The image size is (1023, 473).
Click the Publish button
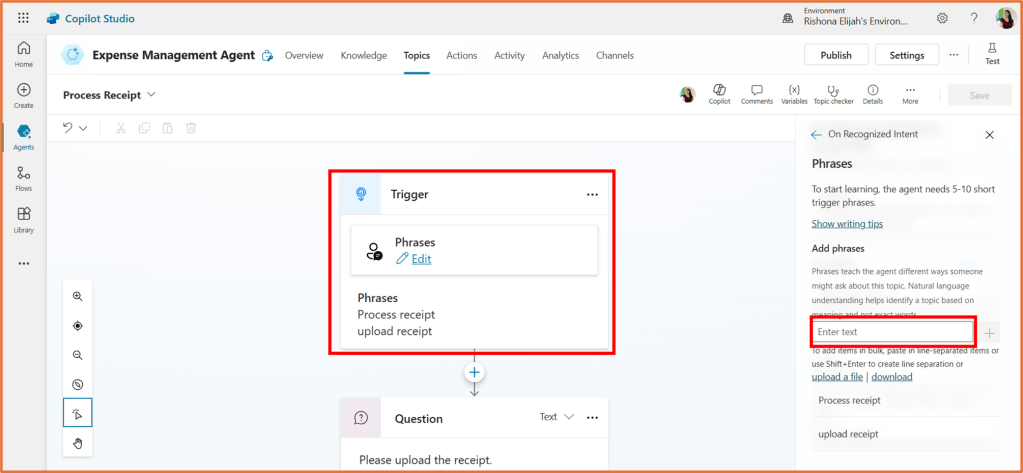835,55
